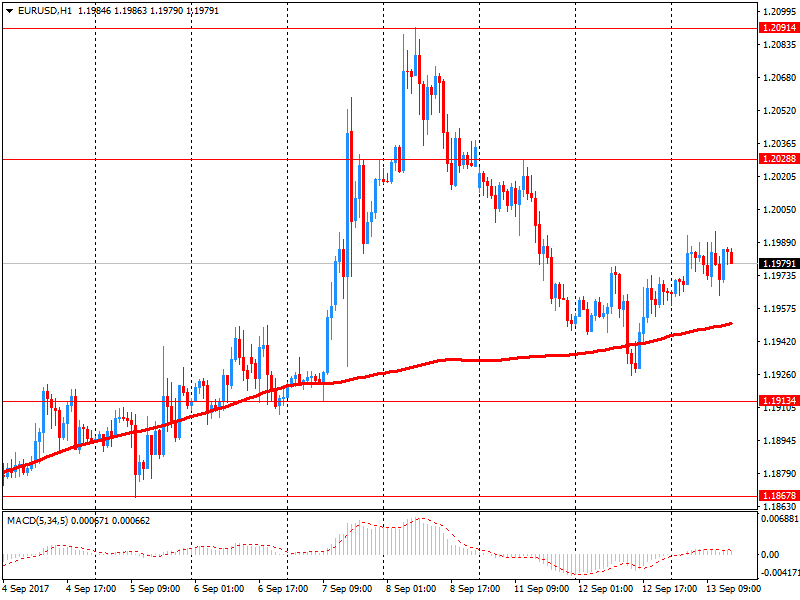The height and width of the screenshot is (600, 800).
Task: Click the MACD scale value -0.004171
Action: (780, 573)
